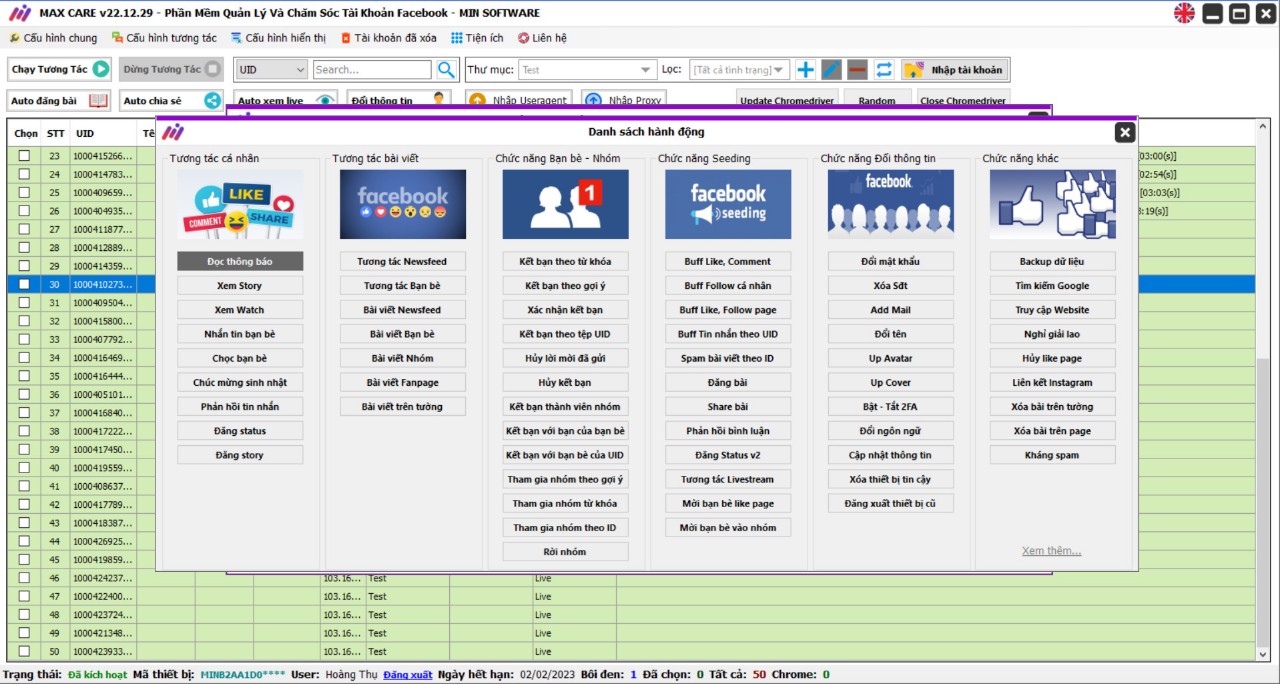Open Cấu hình chung menu
This screenshot has width=1280, height=684.
54,38
